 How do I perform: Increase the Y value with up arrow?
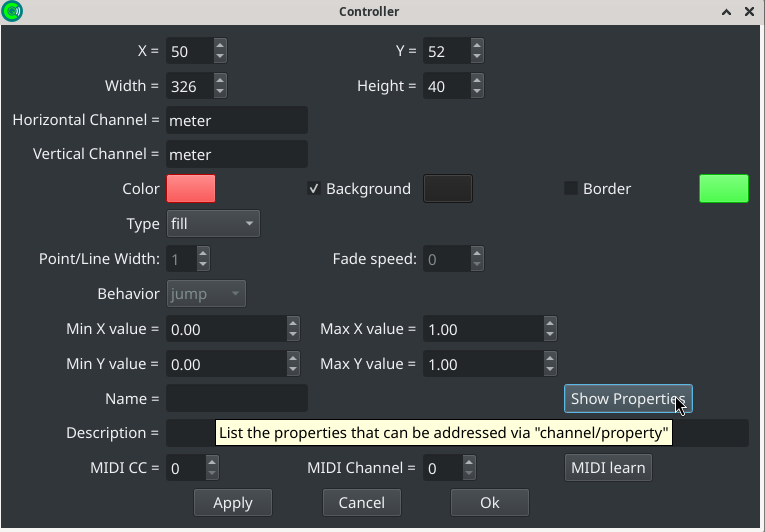(477, 45)
